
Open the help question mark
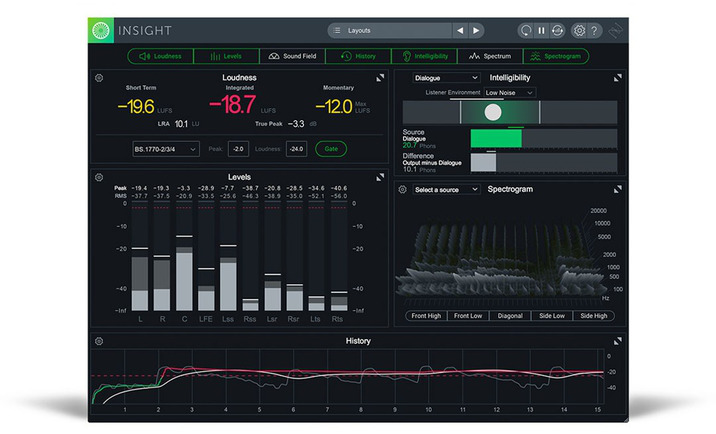tap(594, 31)
